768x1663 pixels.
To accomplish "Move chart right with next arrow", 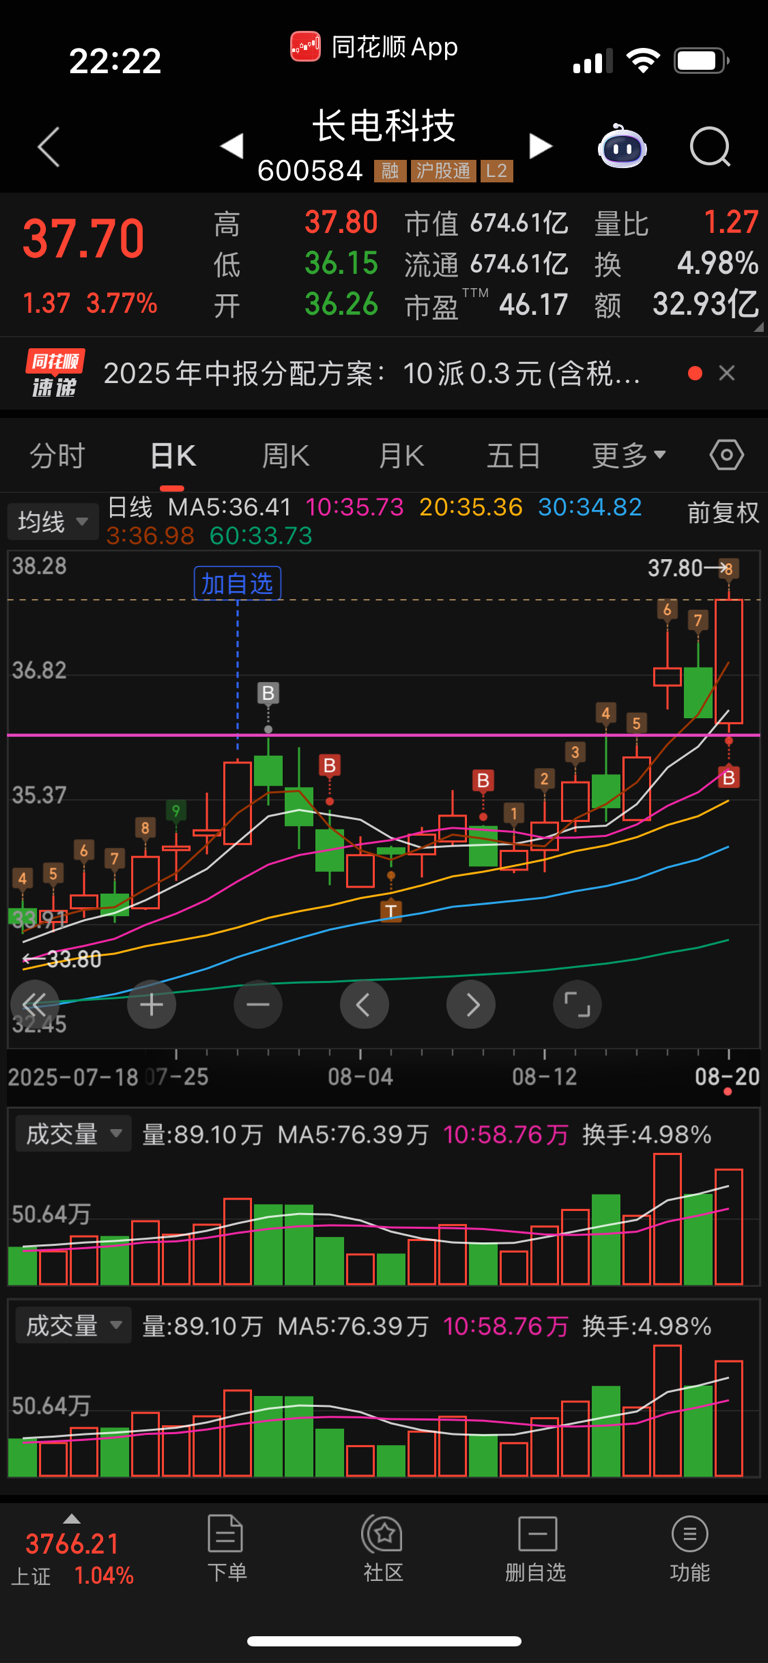I will tap(472, 1004).
